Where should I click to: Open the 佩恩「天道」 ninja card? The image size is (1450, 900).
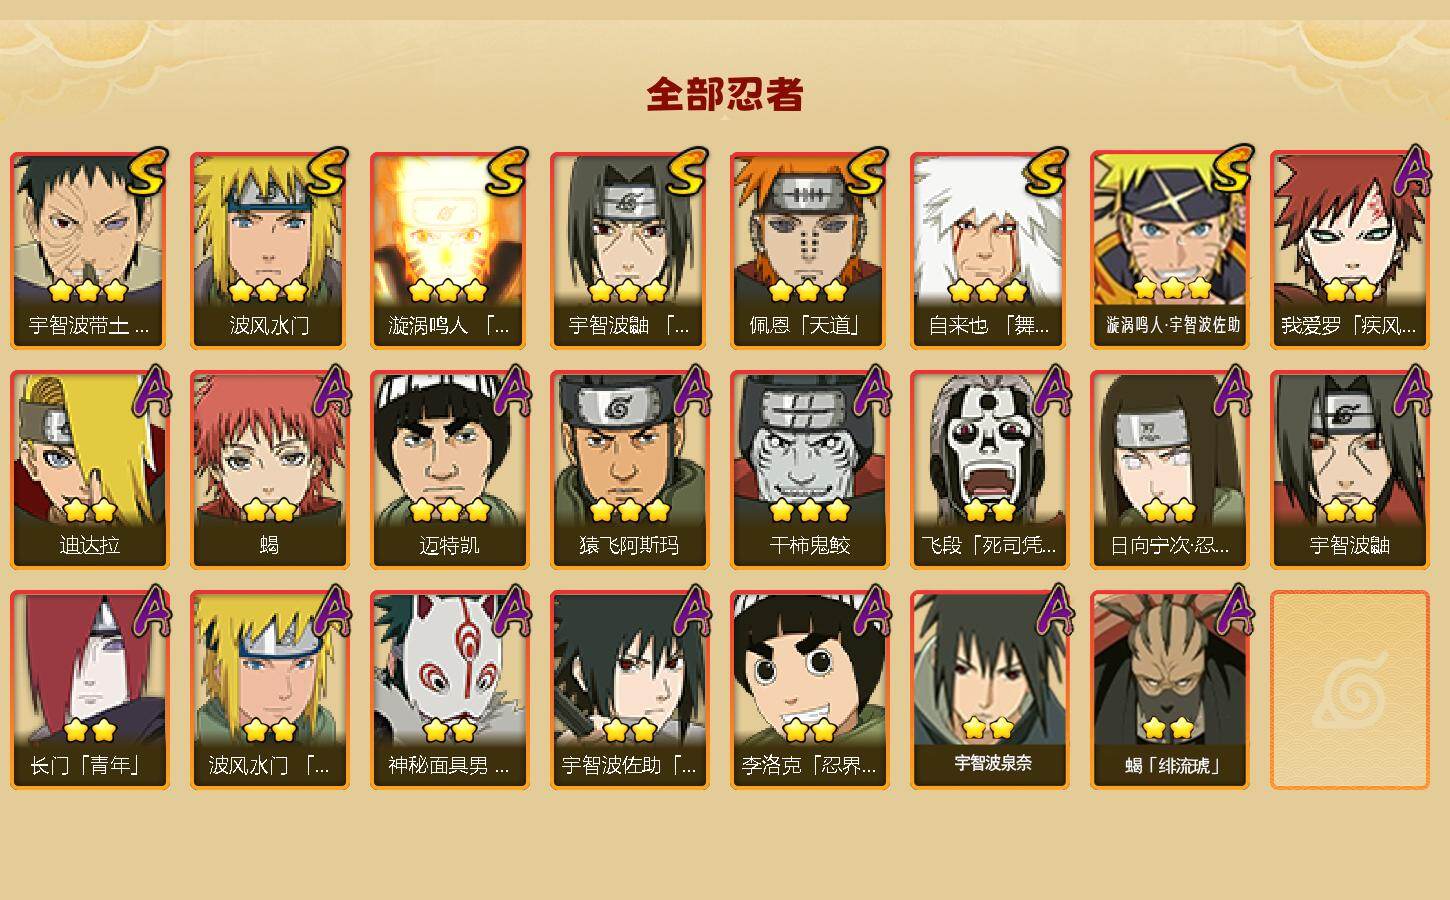click(x=809, y=250)
